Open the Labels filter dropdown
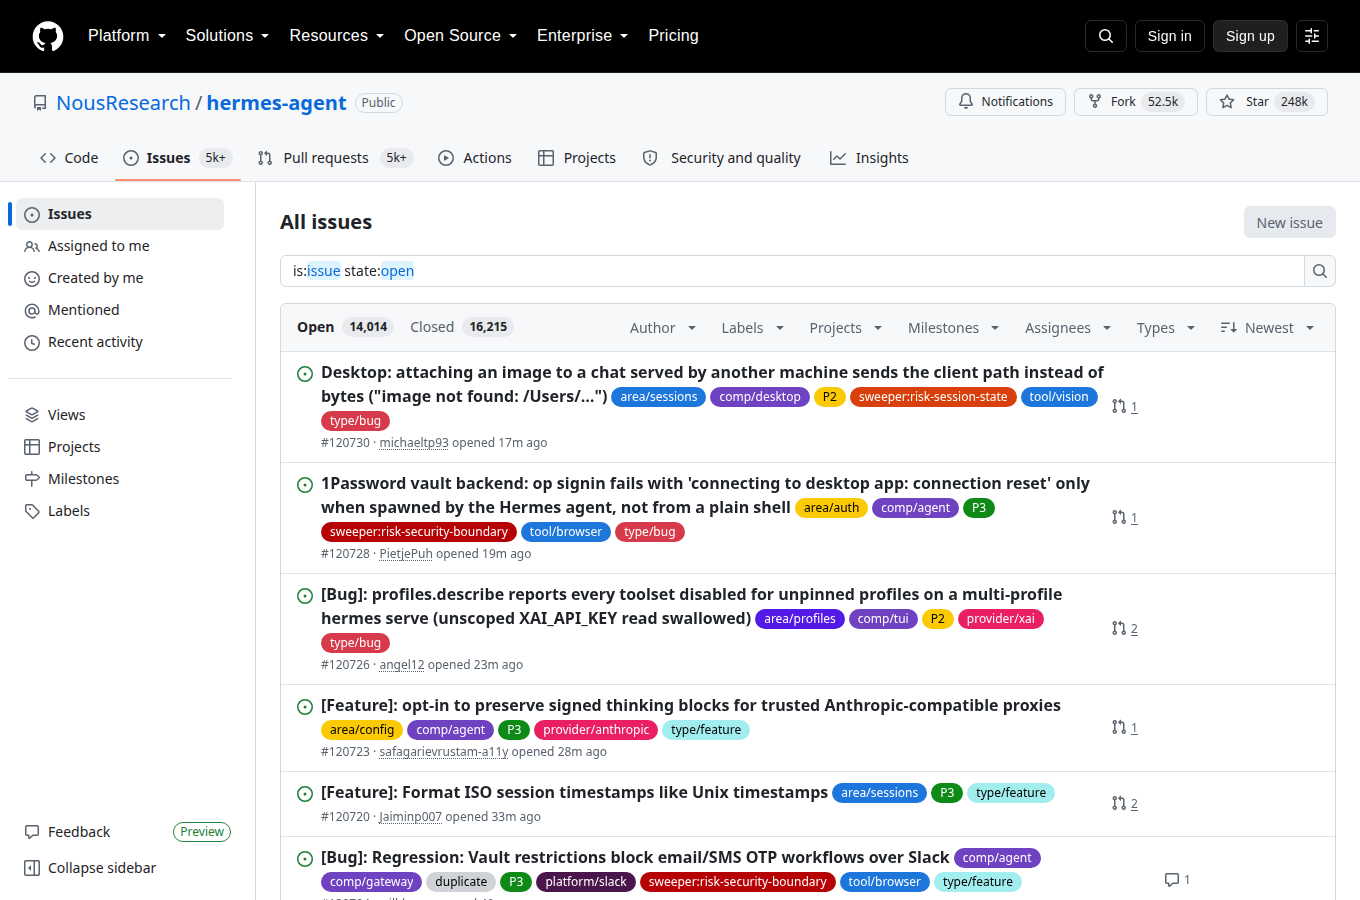This screenshot has width=1360, height=900. 752,328
